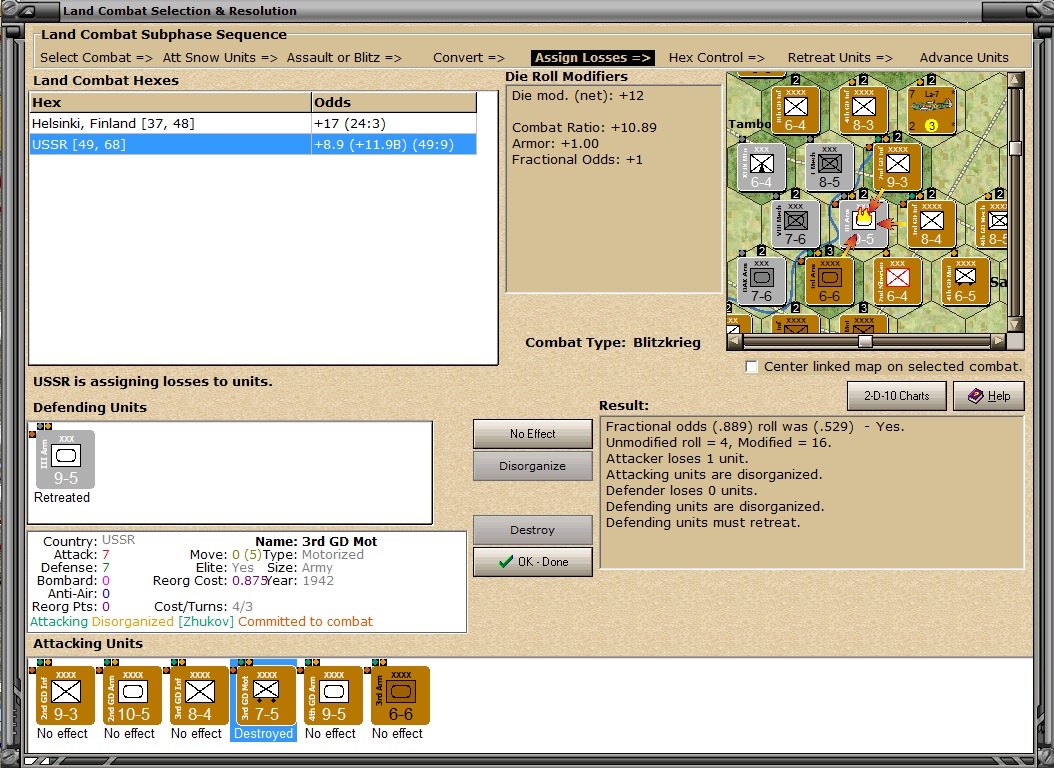Click the 2nd GD Inf 9-3 counter on map

[x=897, y=167]
